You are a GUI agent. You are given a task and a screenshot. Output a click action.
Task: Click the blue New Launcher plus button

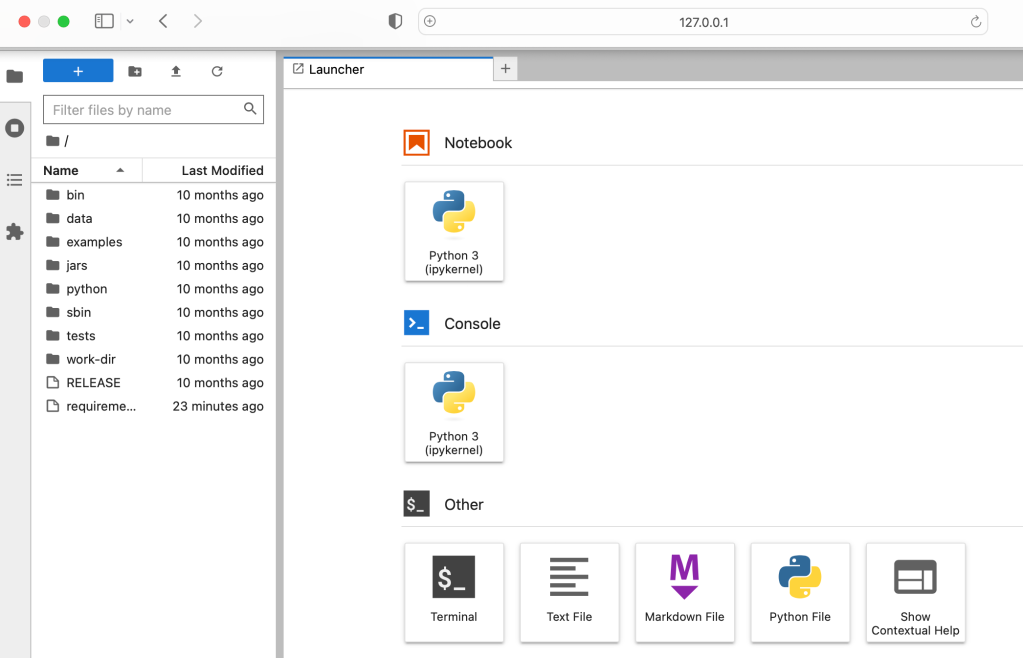(78, 70)
